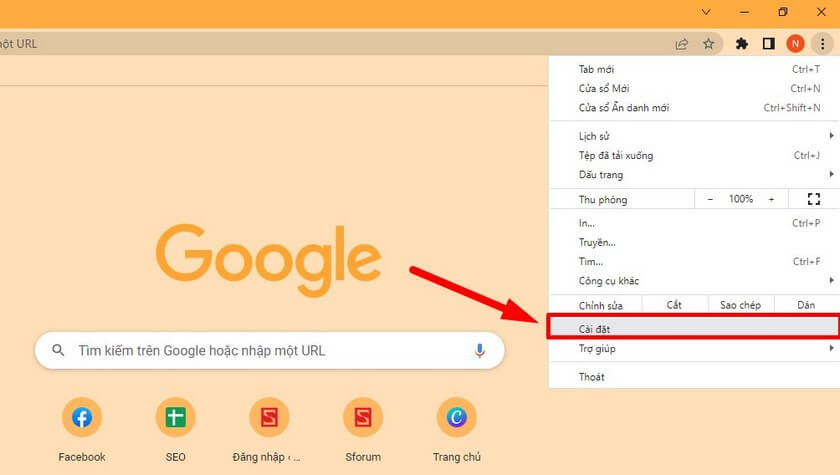Open the Sforum shortcut
This screenshot has width=840, height=475.
click(x=363, y=418)
